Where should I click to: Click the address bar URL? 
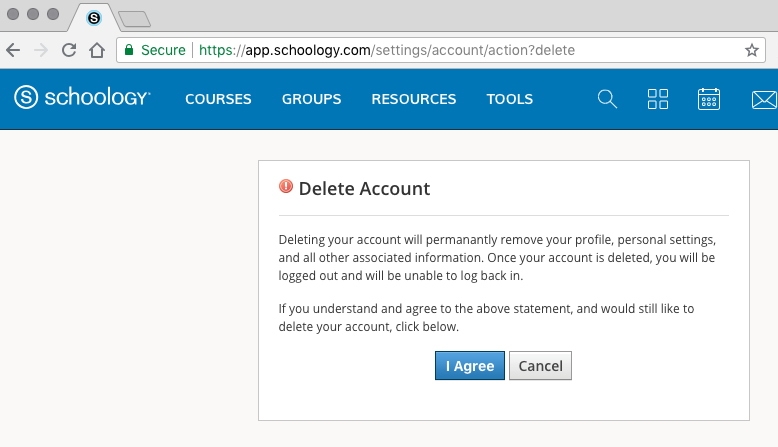coord(387,50)
